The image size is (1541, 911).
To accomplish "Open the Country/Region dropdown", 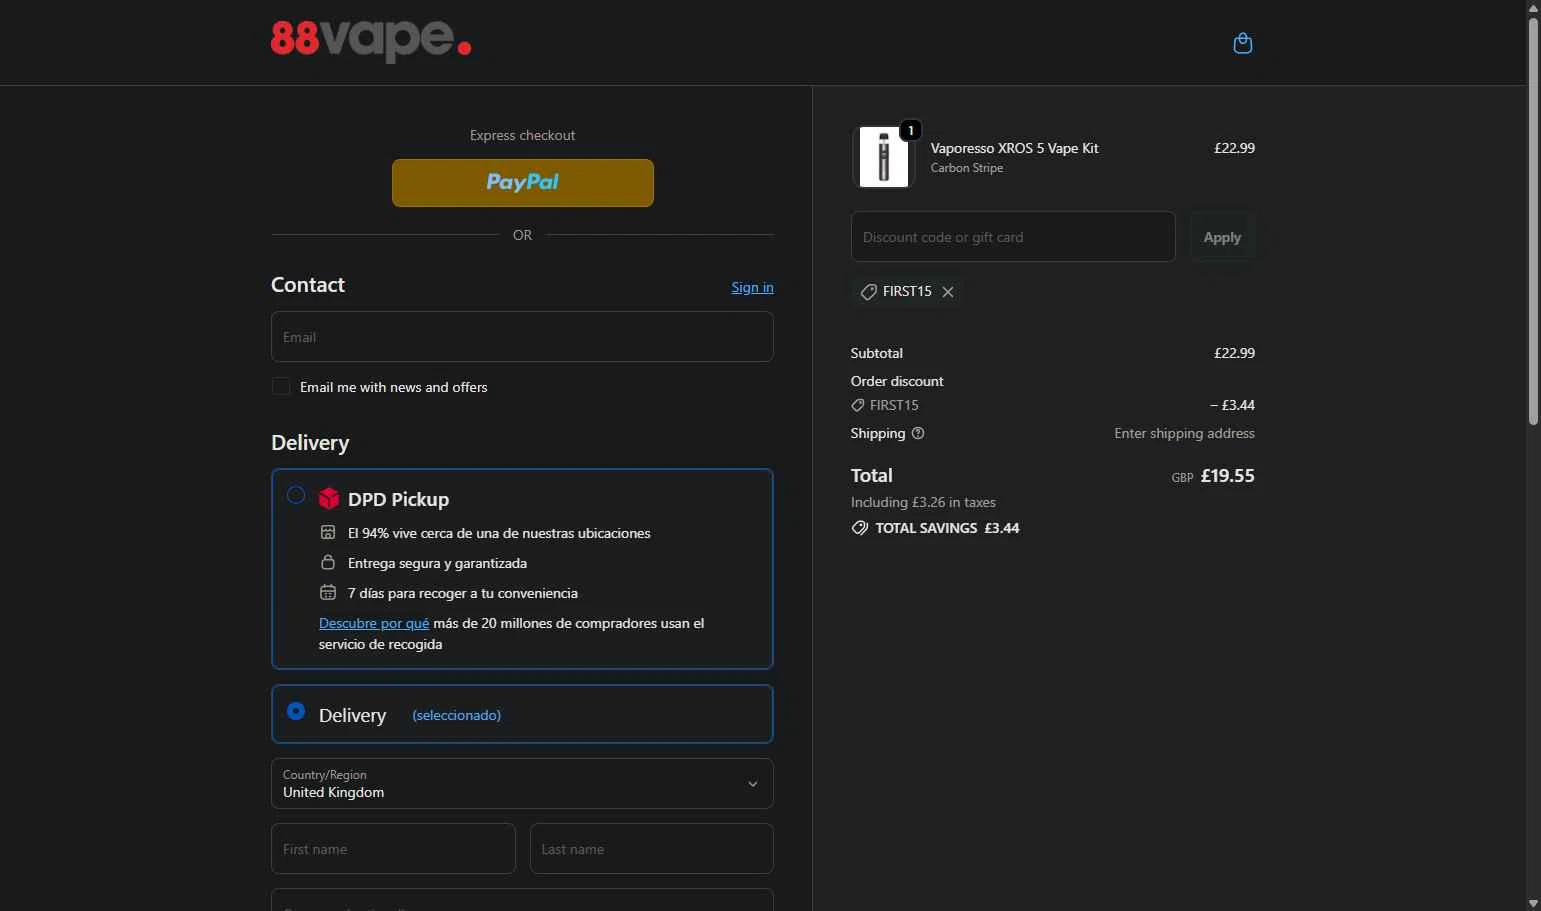I will [522, 783].
